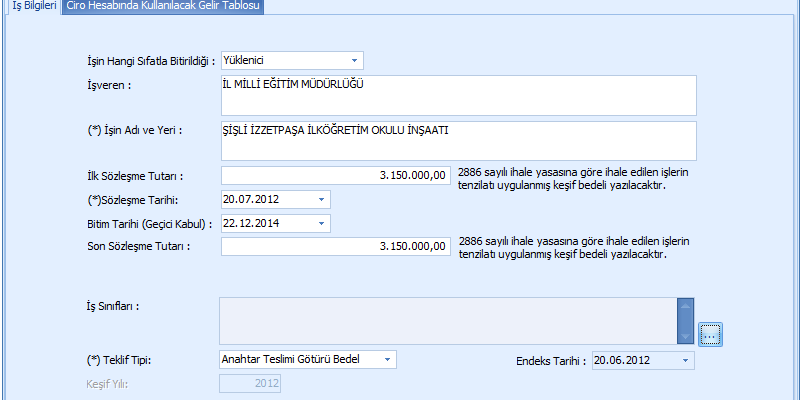This screenshot has width=802, height=400.
Task: Click the Son Sözleşme Tutarı amount field
Action: tap(334, 246)
